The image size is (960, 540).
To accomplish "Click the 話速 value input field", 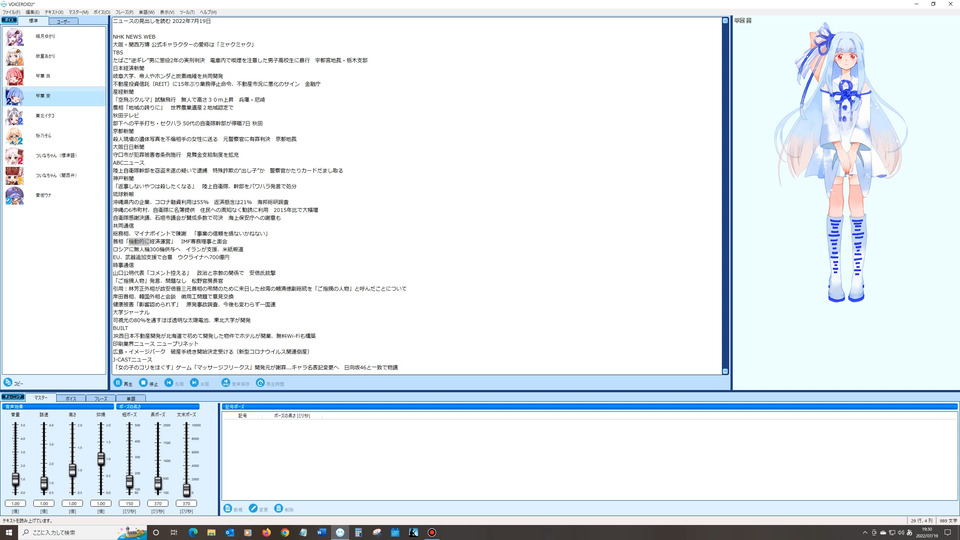I will pyautogui.click(x=44, y=503).
